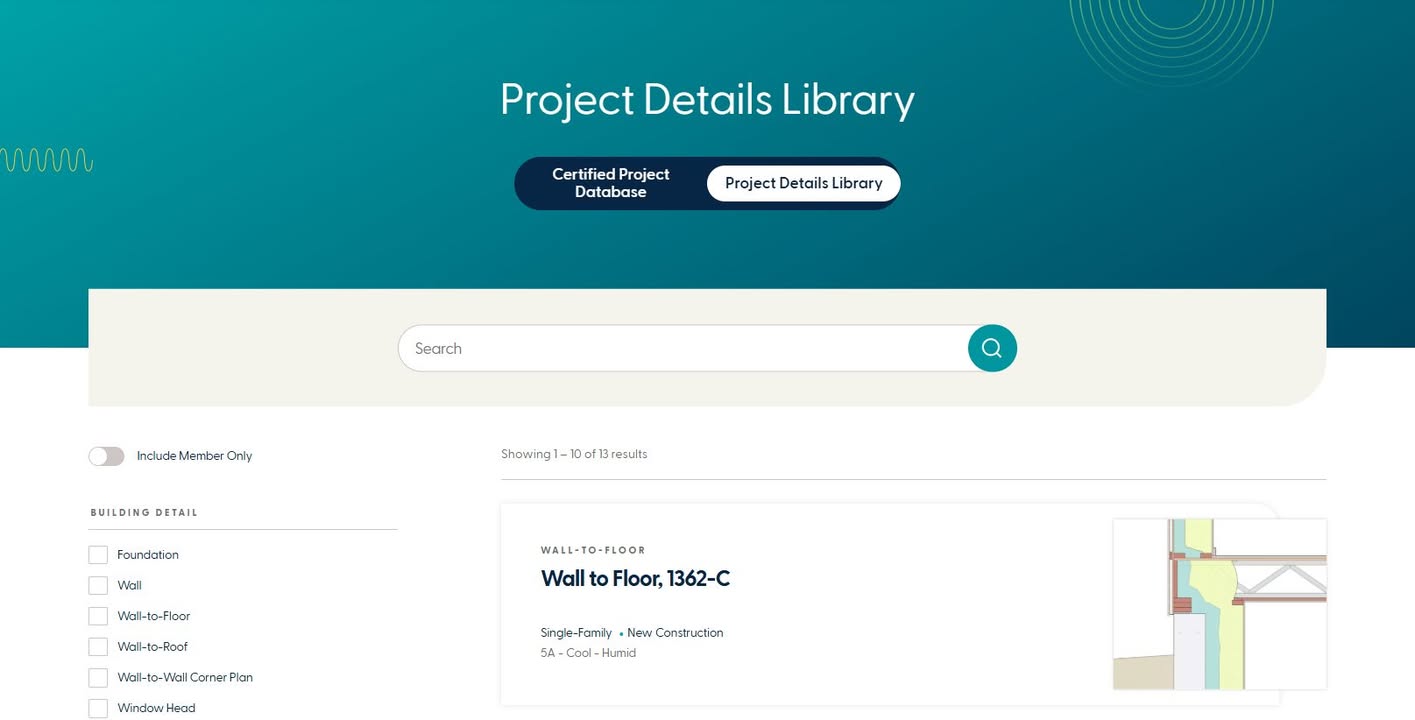Toggle the Include Member Only switch
The image size is (1415, 720).
tap(106, 456)
